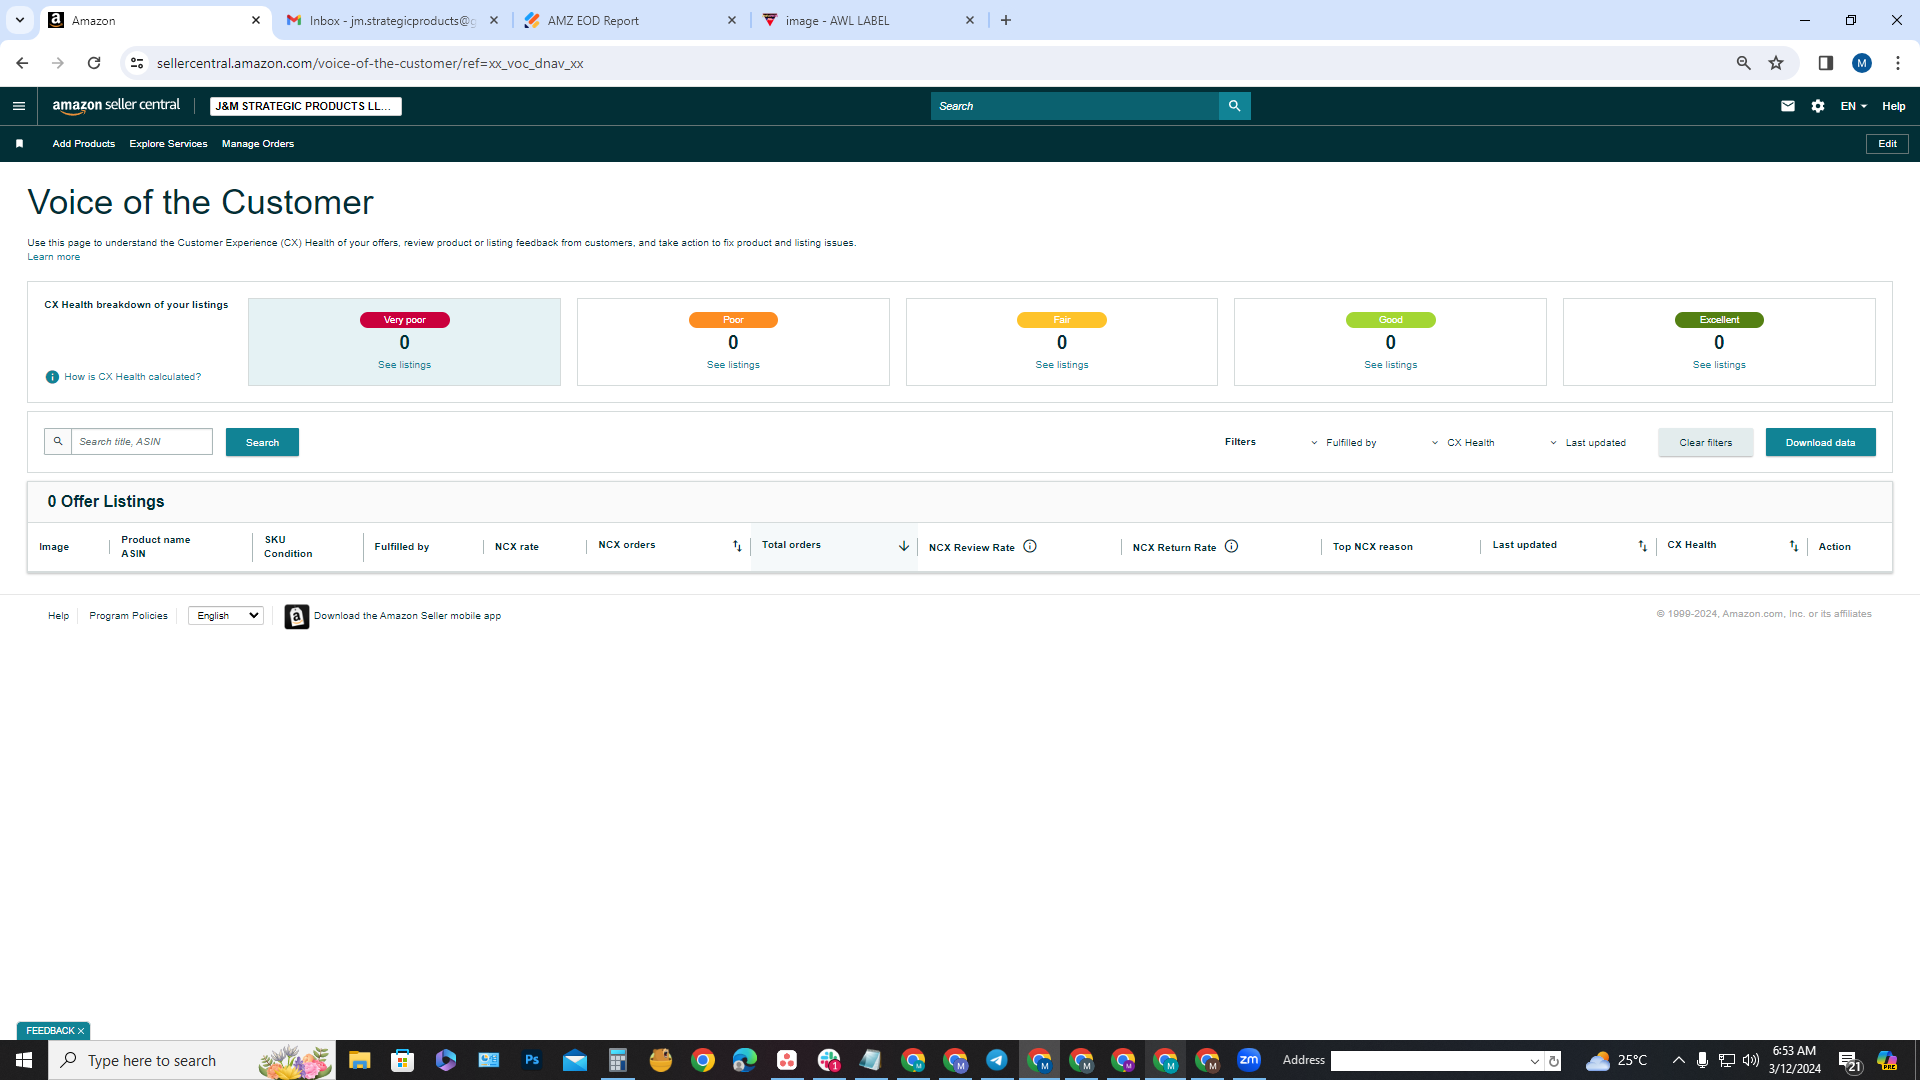Open How is CX Health calculated link

coord(132,377)
